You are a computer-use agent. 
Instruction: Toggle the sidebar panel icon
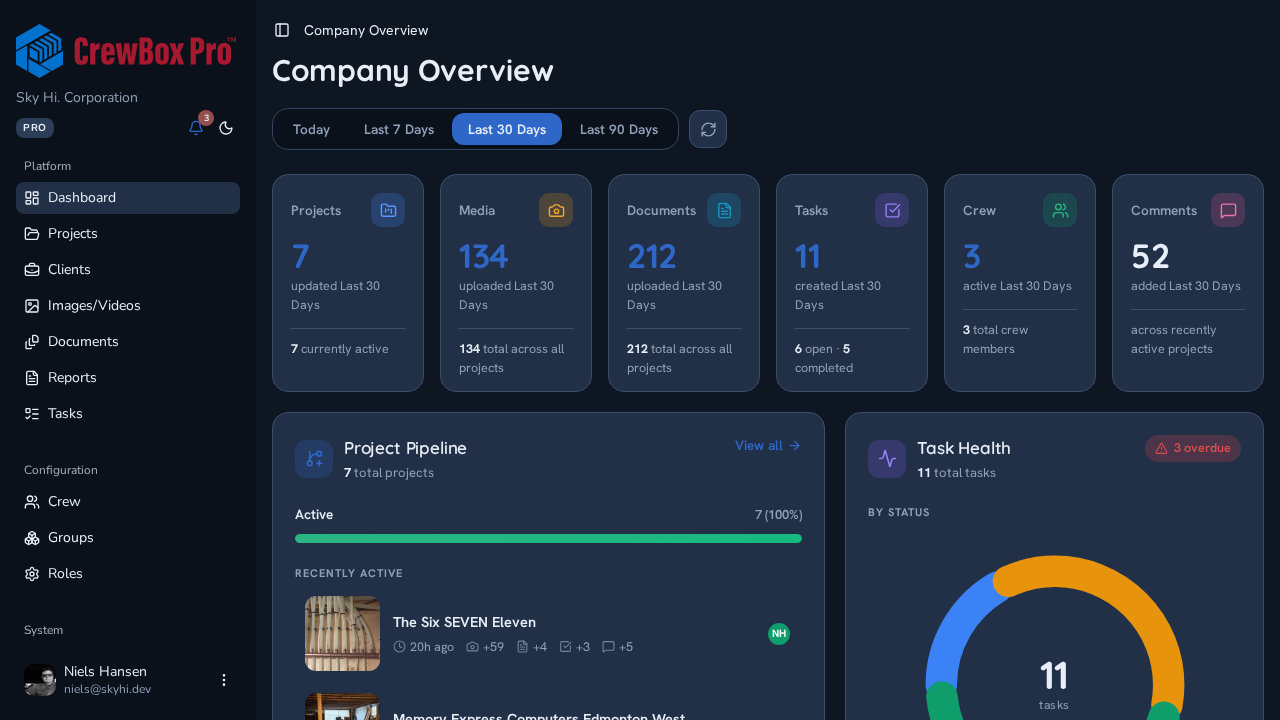coord(282,30)
